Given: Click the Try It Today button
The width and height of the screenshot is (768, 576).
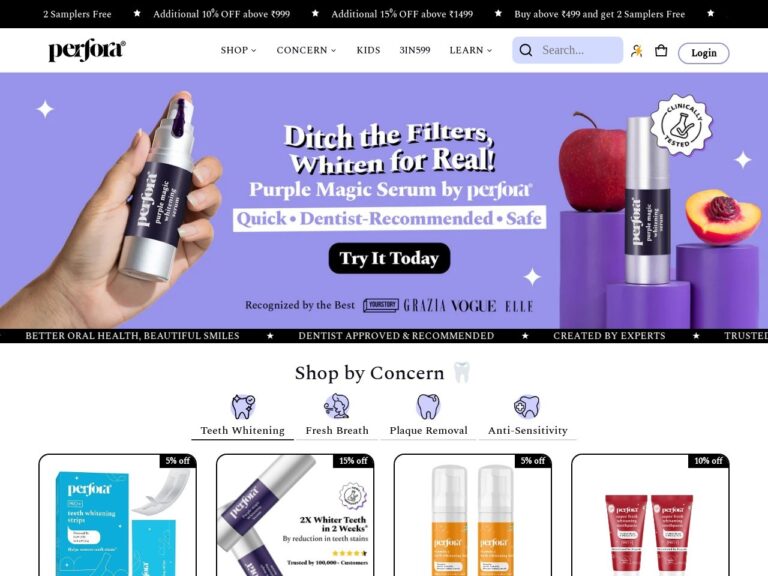Looking at the screenshot, I should (x=389, y=258).
